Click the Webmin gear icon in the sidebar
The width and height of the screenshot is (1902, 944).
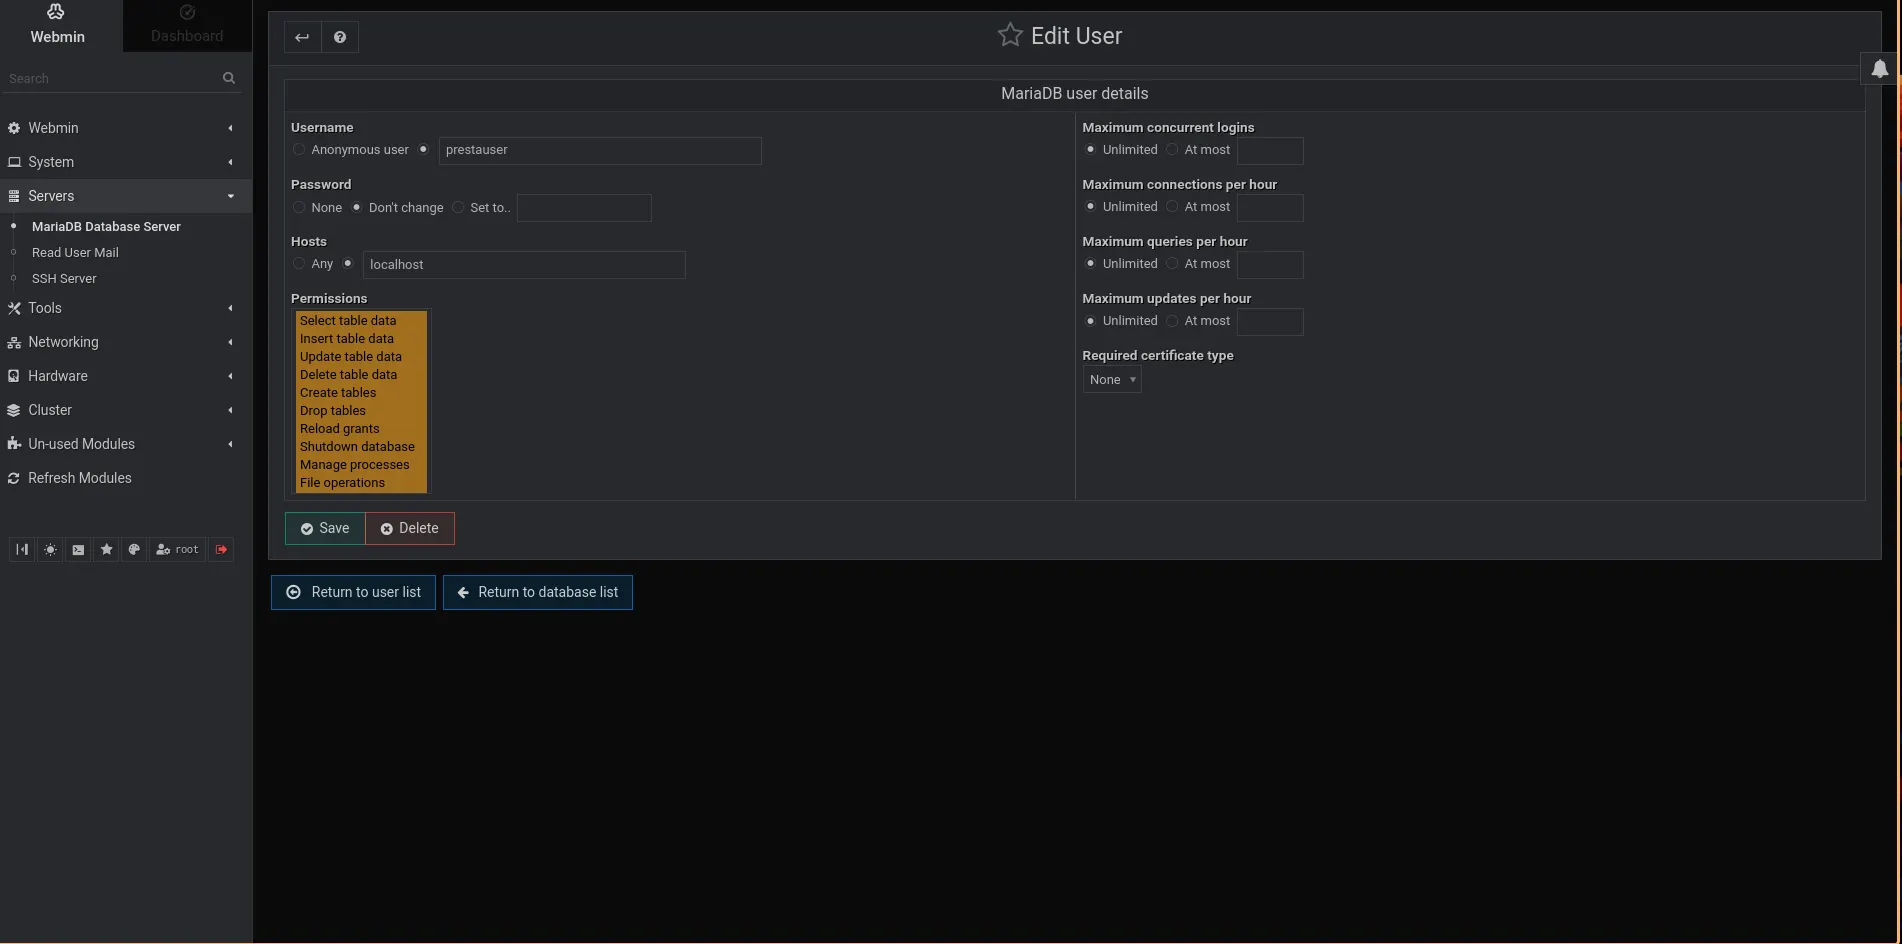(14, 129)
